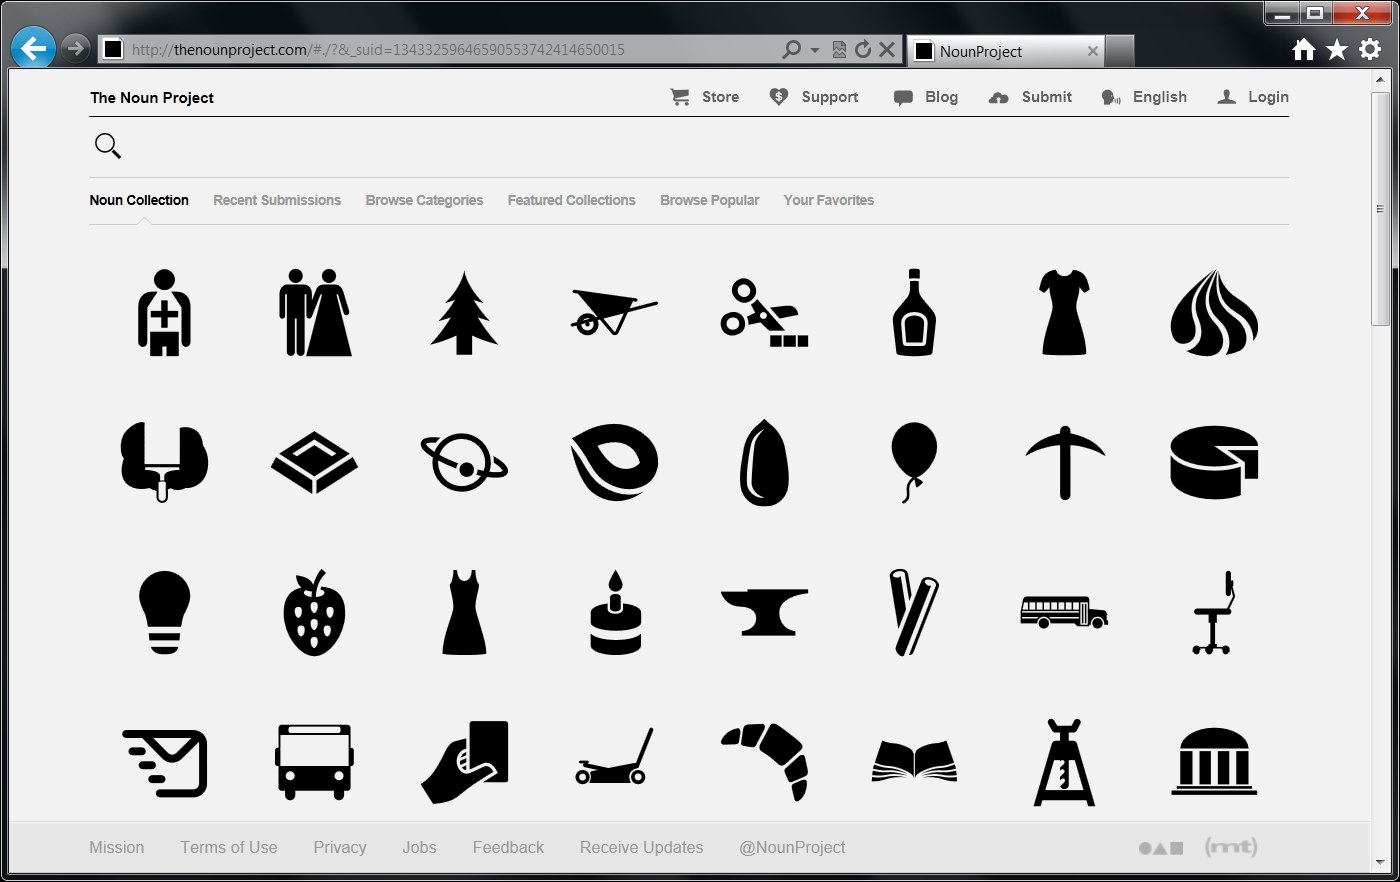The image size is (1400, 882).
Task: Open the hair straightener icon
Action: point(914,612)
